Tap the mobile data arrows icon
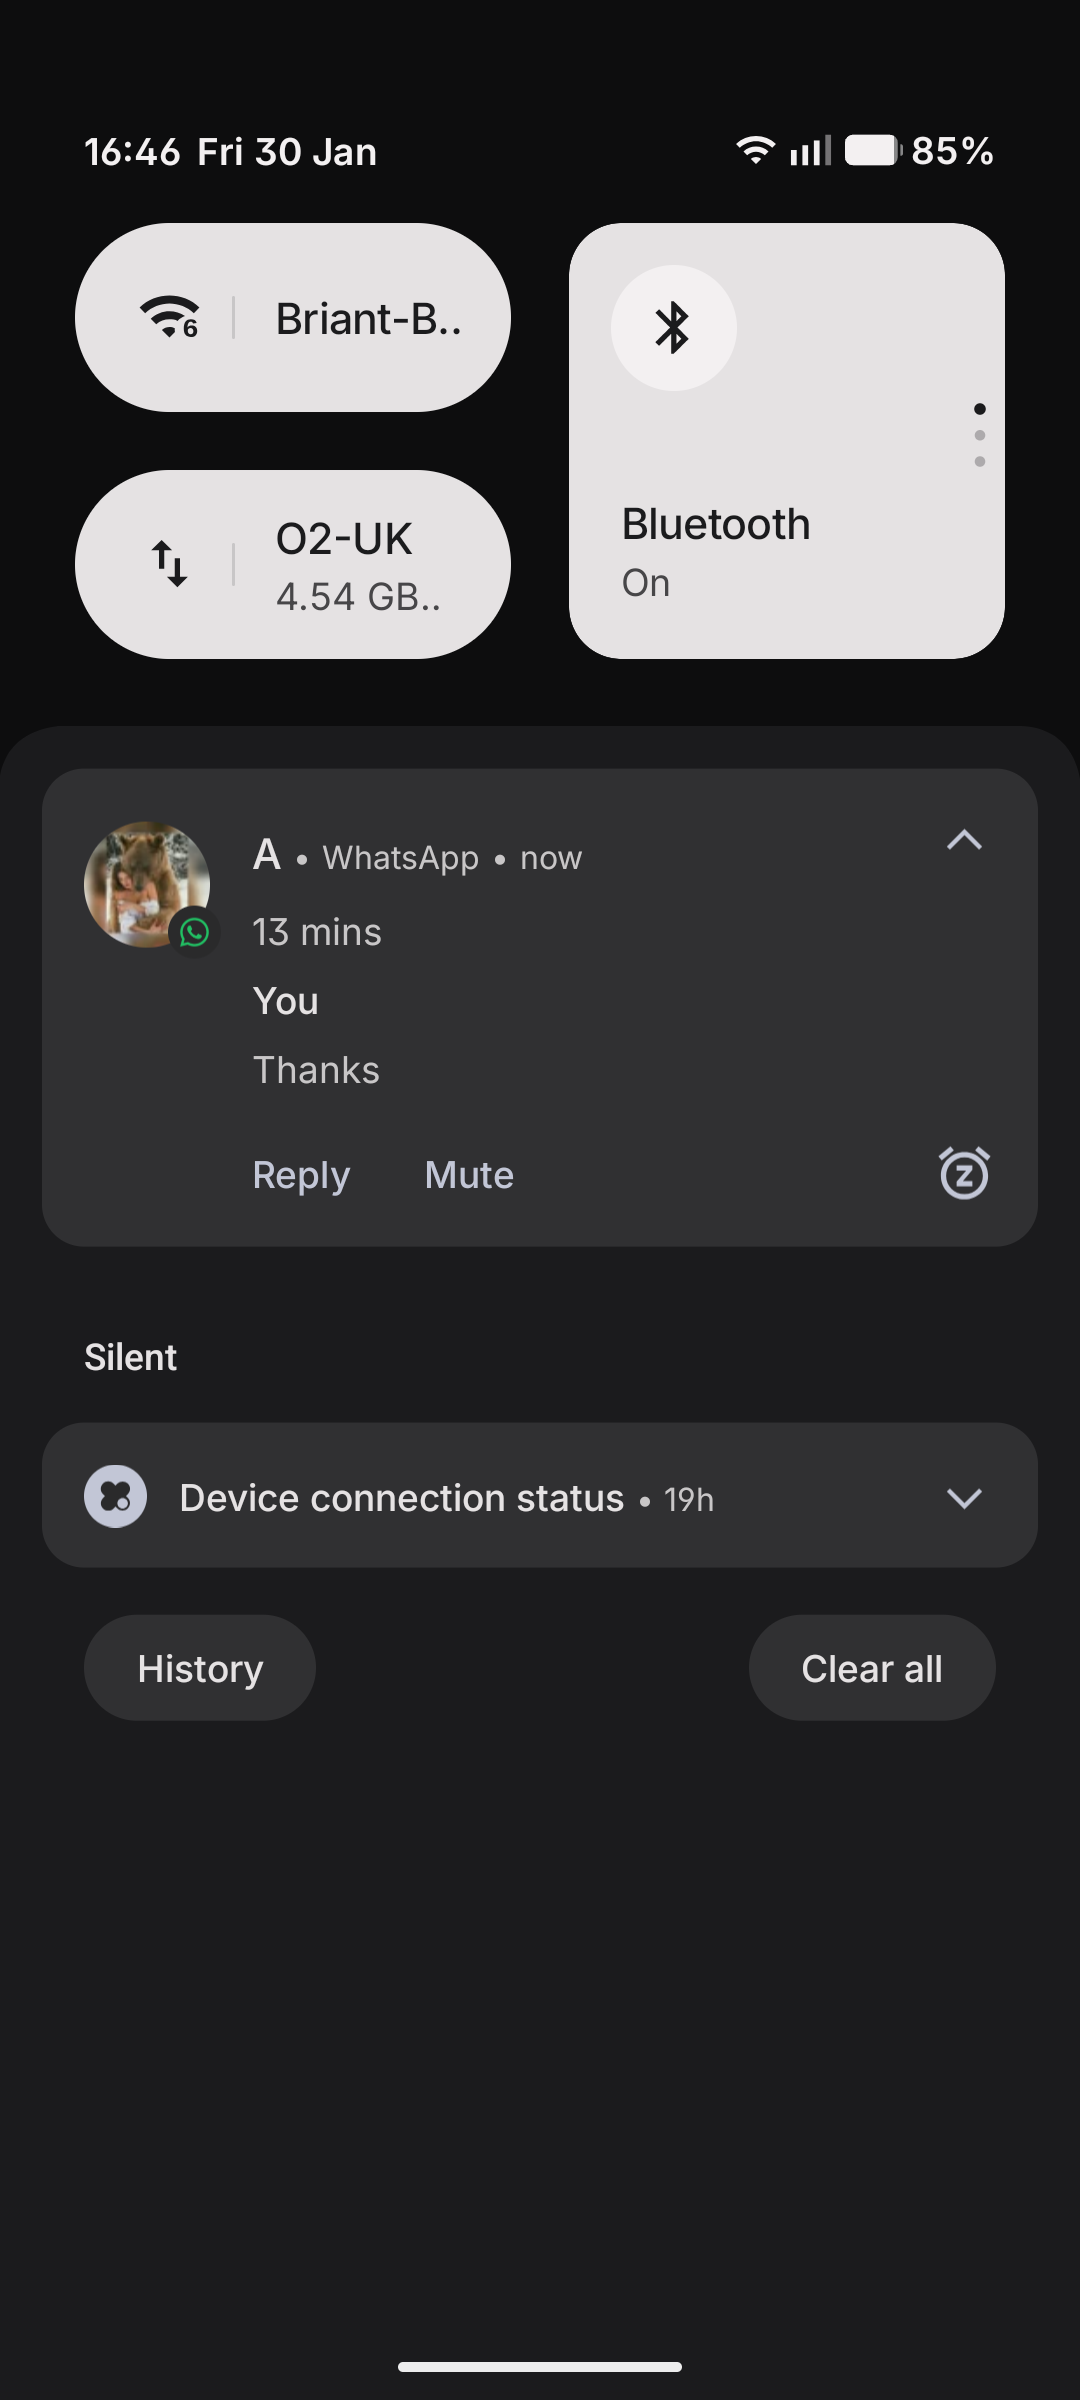The width and height of the screenshot is (1080, 2400). [169, 564]
